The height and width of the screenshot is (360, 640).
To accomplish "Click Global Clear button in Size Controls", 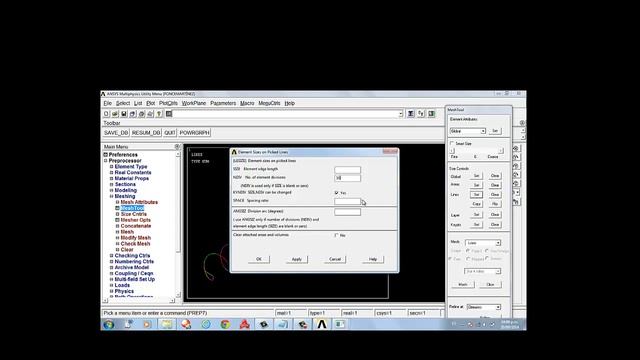I will [x=495, y=176].
